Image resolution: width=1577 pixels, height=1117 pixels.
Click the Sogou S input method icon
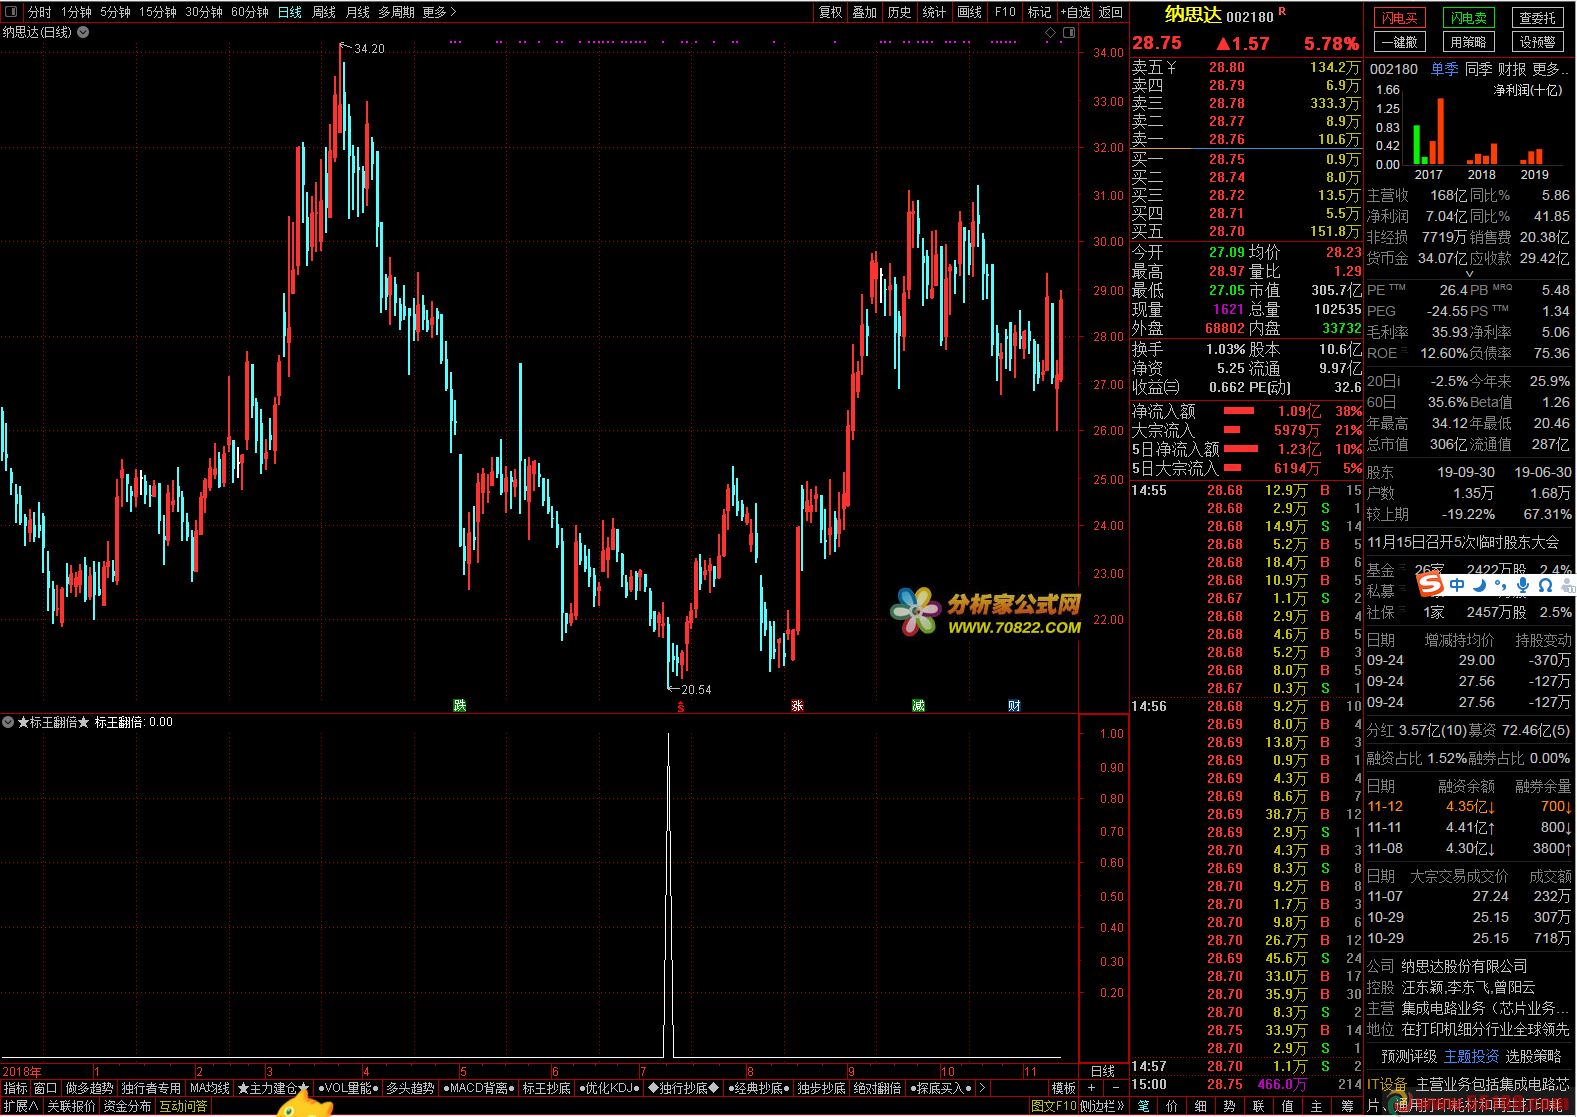[x=1431, y=584]
